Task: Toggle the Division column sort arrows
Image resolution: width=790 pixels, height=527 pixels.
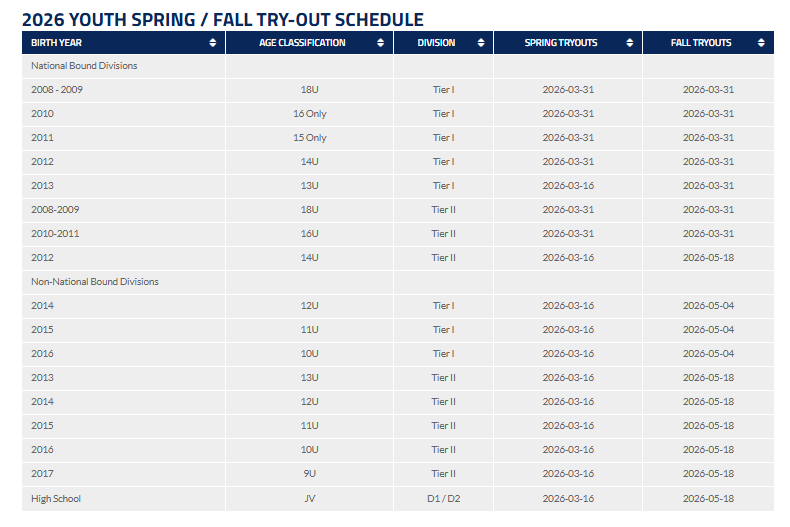Action: tap(481, 43)
